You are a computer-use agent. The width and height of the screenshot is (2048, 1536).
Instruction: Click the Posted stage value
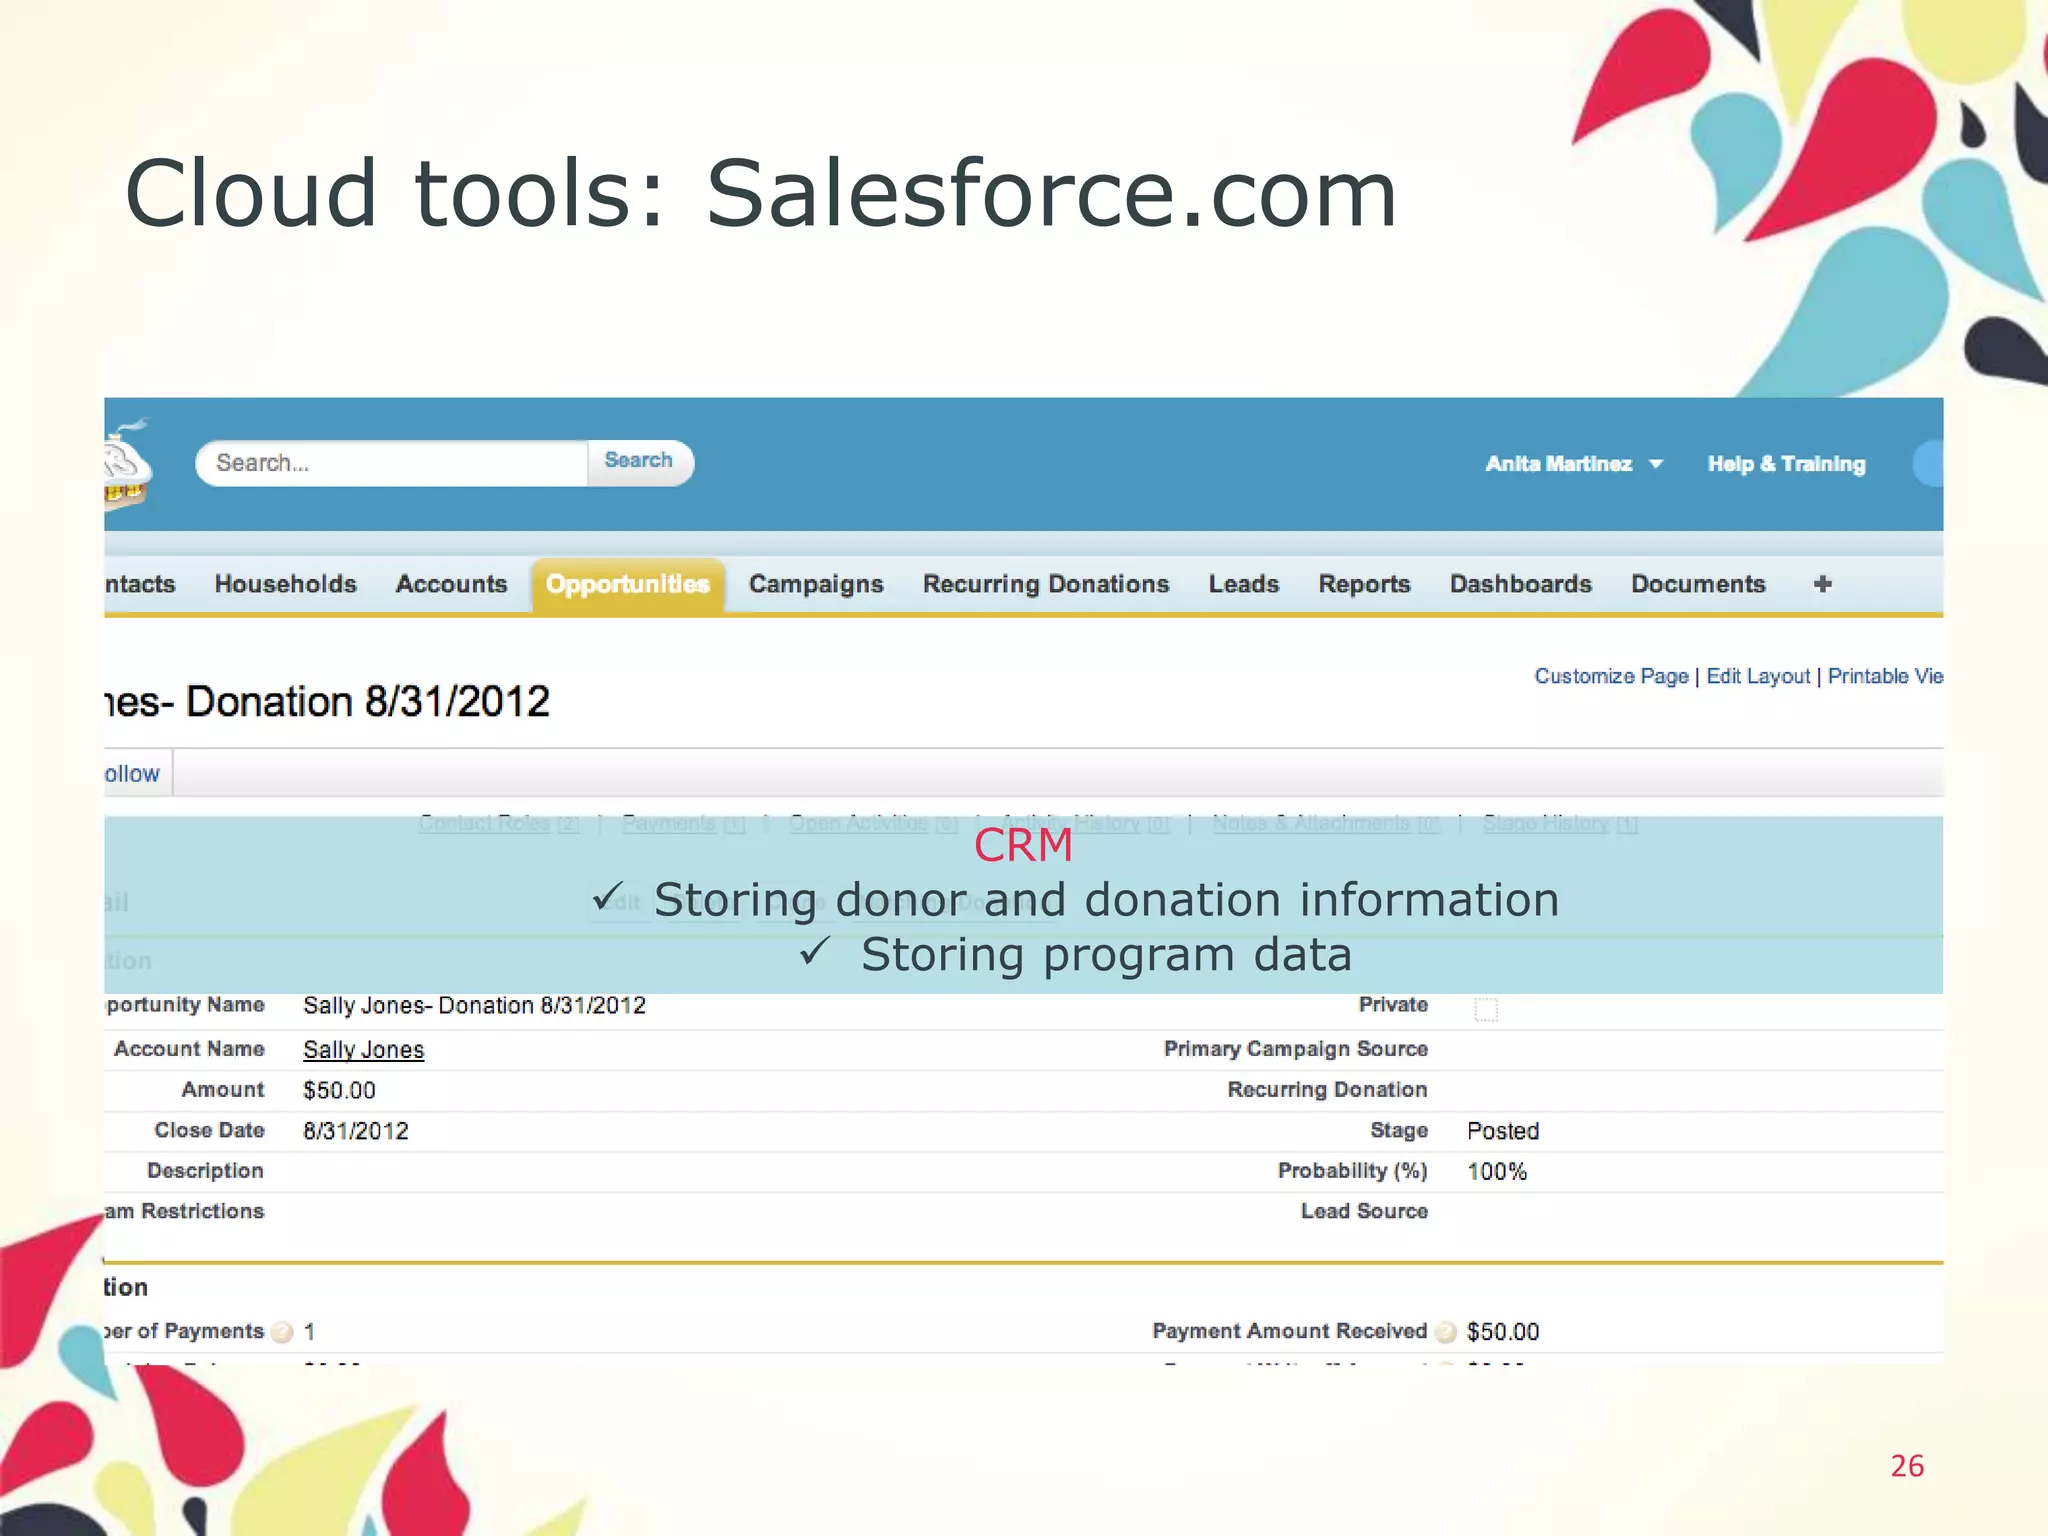(1503, 1131)
